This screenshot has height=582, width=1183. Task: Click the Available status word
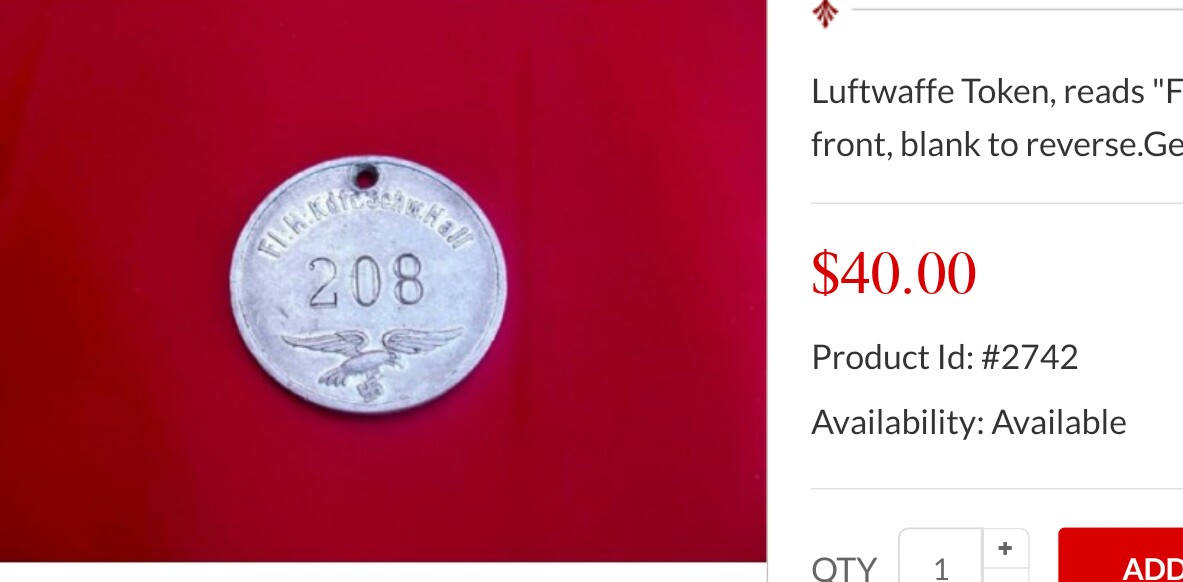(x=1059, y=422)
